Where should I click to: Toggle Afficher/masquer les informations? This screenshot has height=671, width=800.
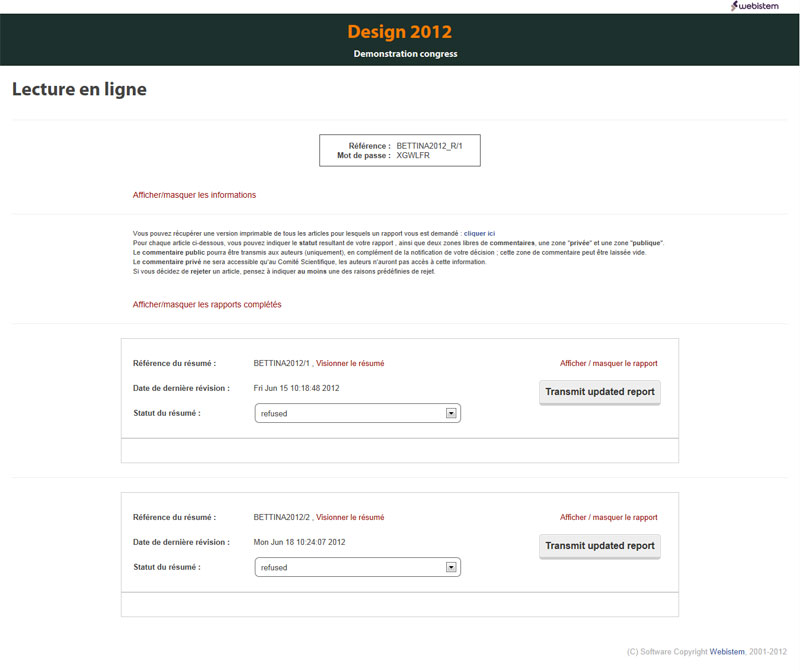coord(194,195)
